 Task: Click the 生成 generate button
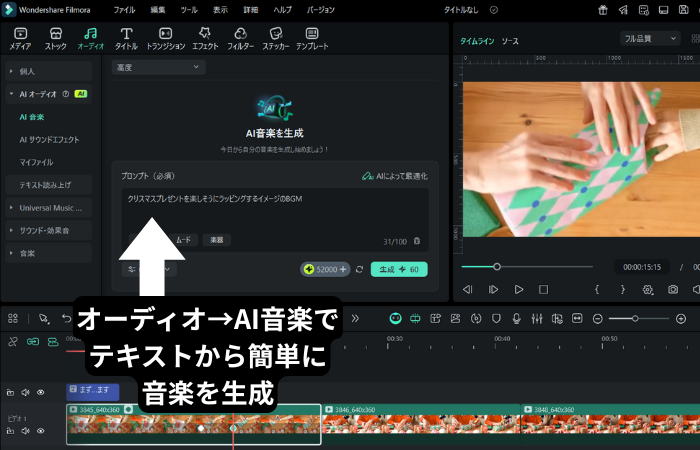pyautogui.click(x=399, y=269)
